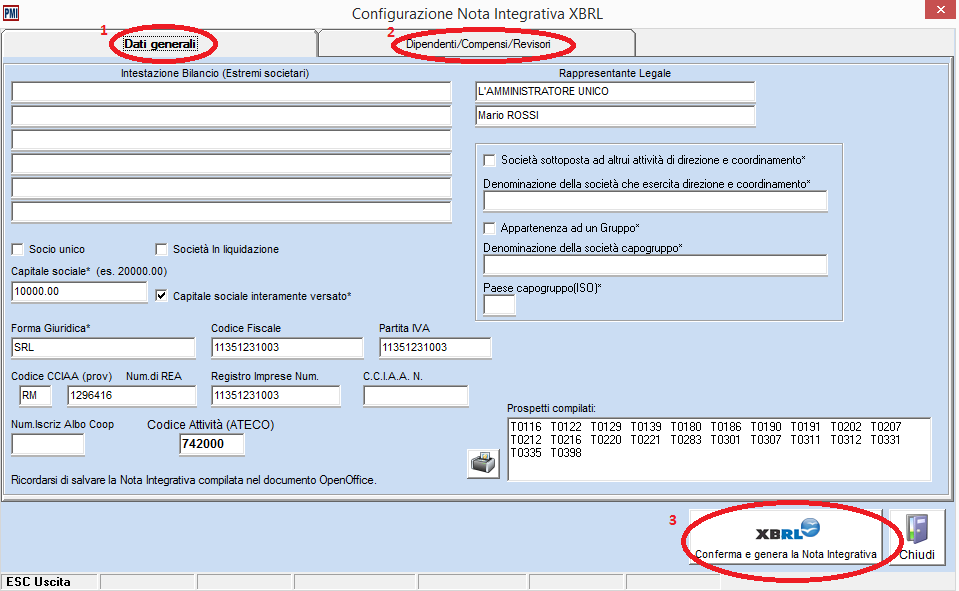Viewport: 959px width, 591px height.
Task: Click the Num.di REA input field
Action: coord(133,396)
